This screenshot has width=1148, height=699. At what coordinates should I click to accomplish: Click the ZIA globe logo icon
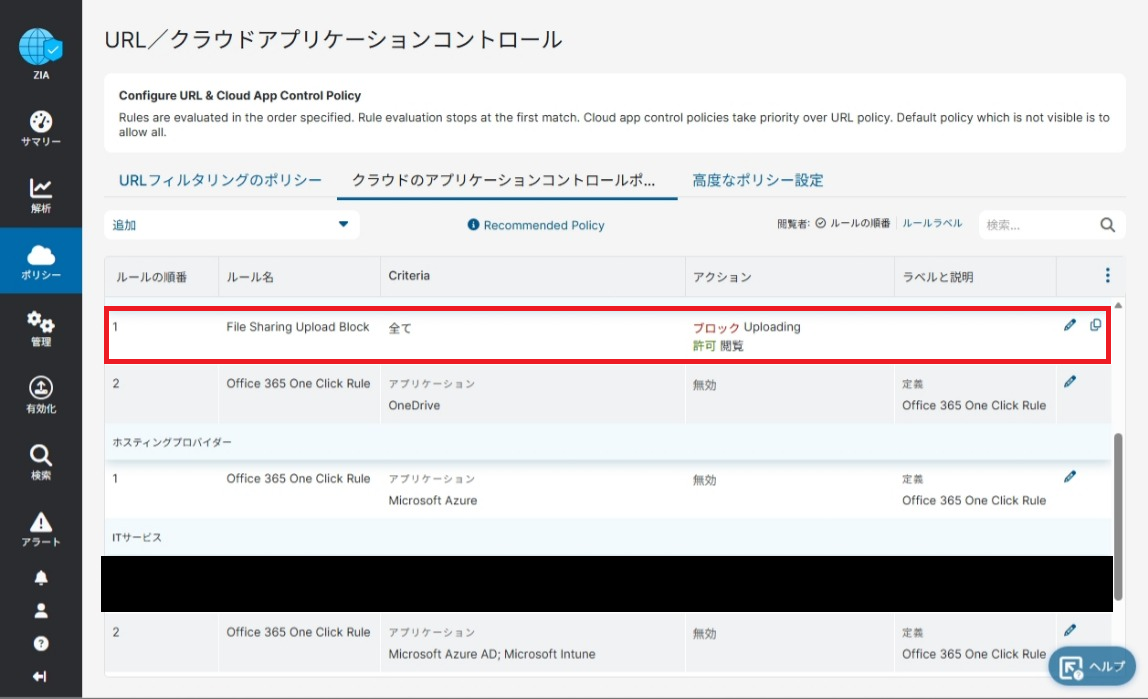[x=40, y=47]
